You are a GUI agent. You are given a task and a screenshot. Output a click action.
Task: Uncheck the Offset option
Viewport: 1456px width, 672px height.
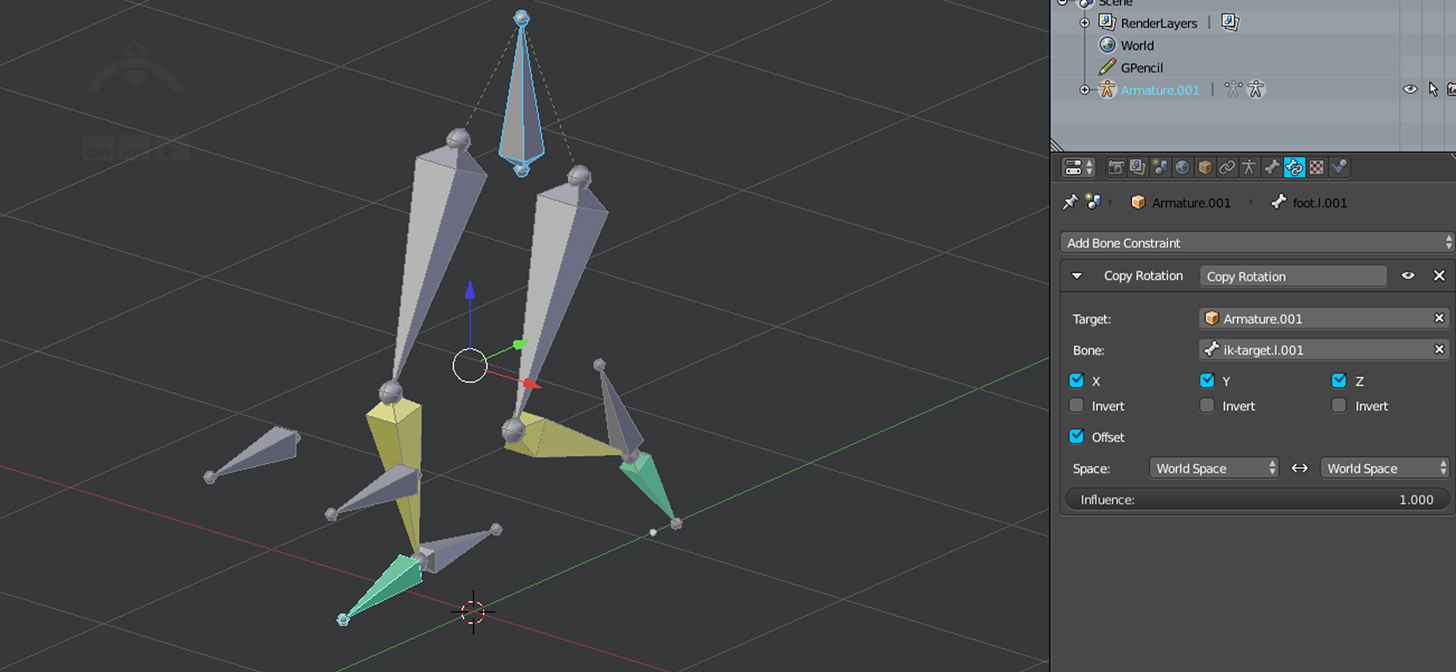click(x=1076, y=436)
